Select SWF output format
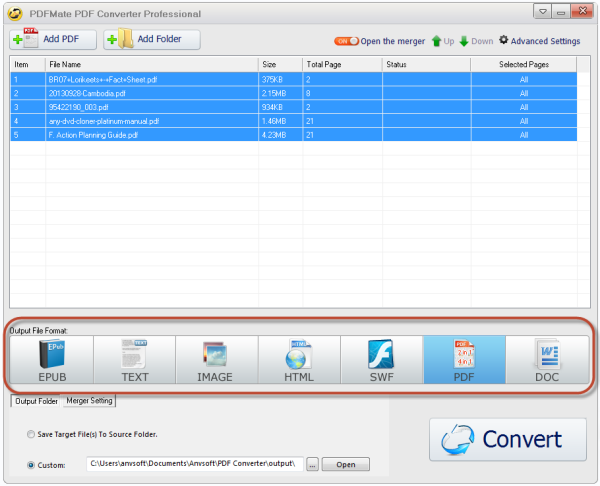Screen dimensions: 600x486 382,360
